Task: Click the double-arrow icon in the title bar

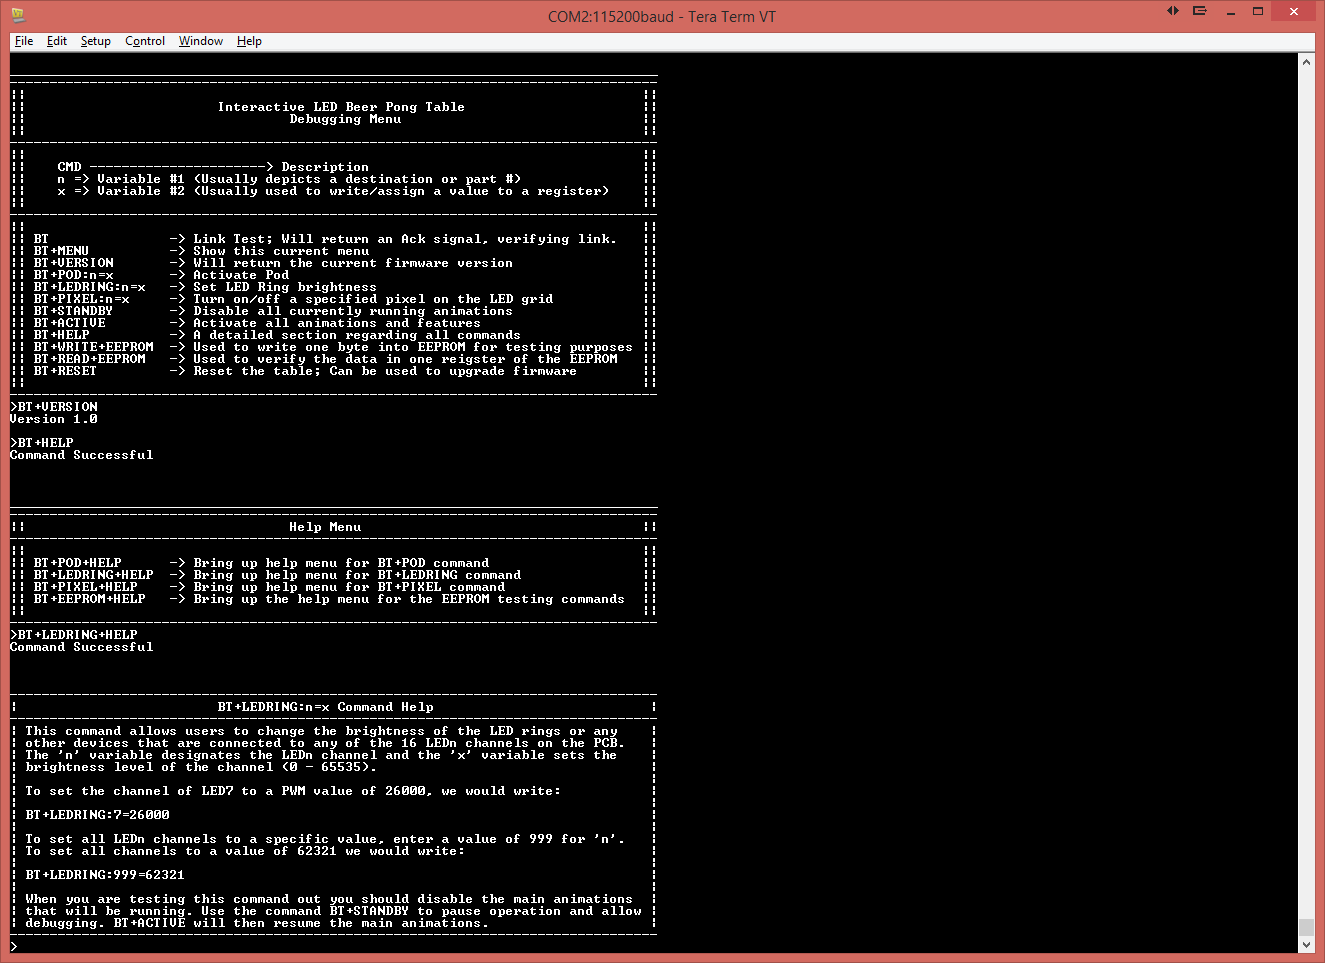Action: point(1173,11)
